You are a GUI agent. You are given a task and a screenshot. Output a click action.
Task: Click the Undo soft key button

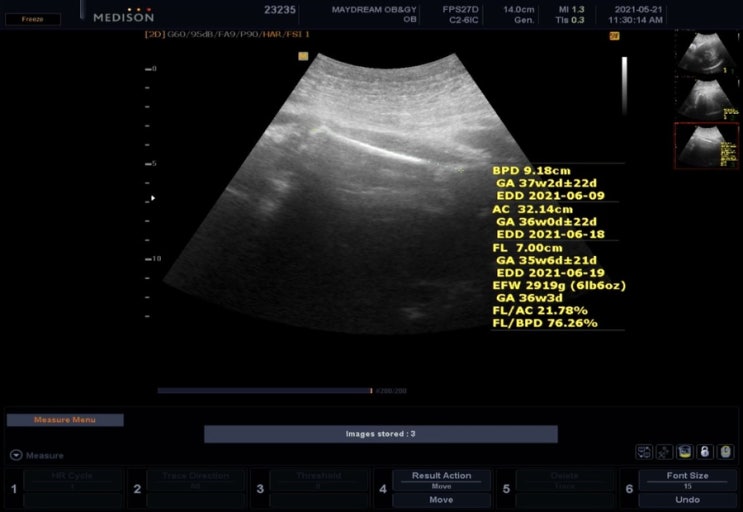click(687, 500)
